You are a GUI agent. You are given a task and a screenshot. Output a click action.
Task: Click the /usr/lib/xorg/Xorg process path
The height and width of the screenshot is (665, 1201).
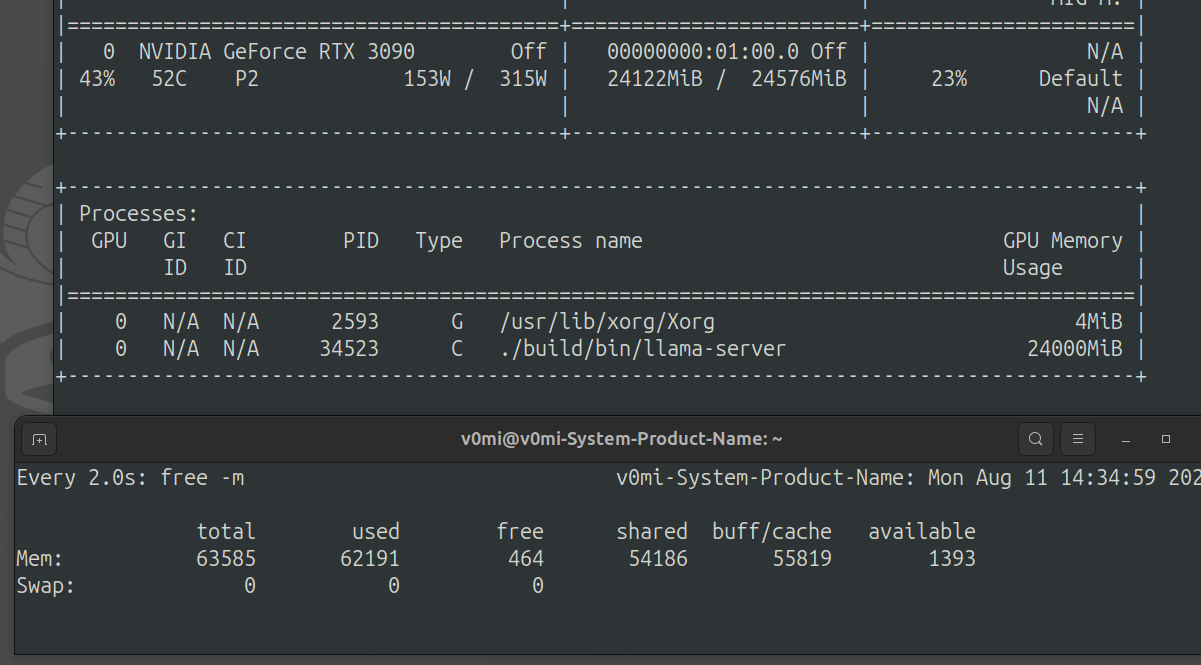coord(607,322)
